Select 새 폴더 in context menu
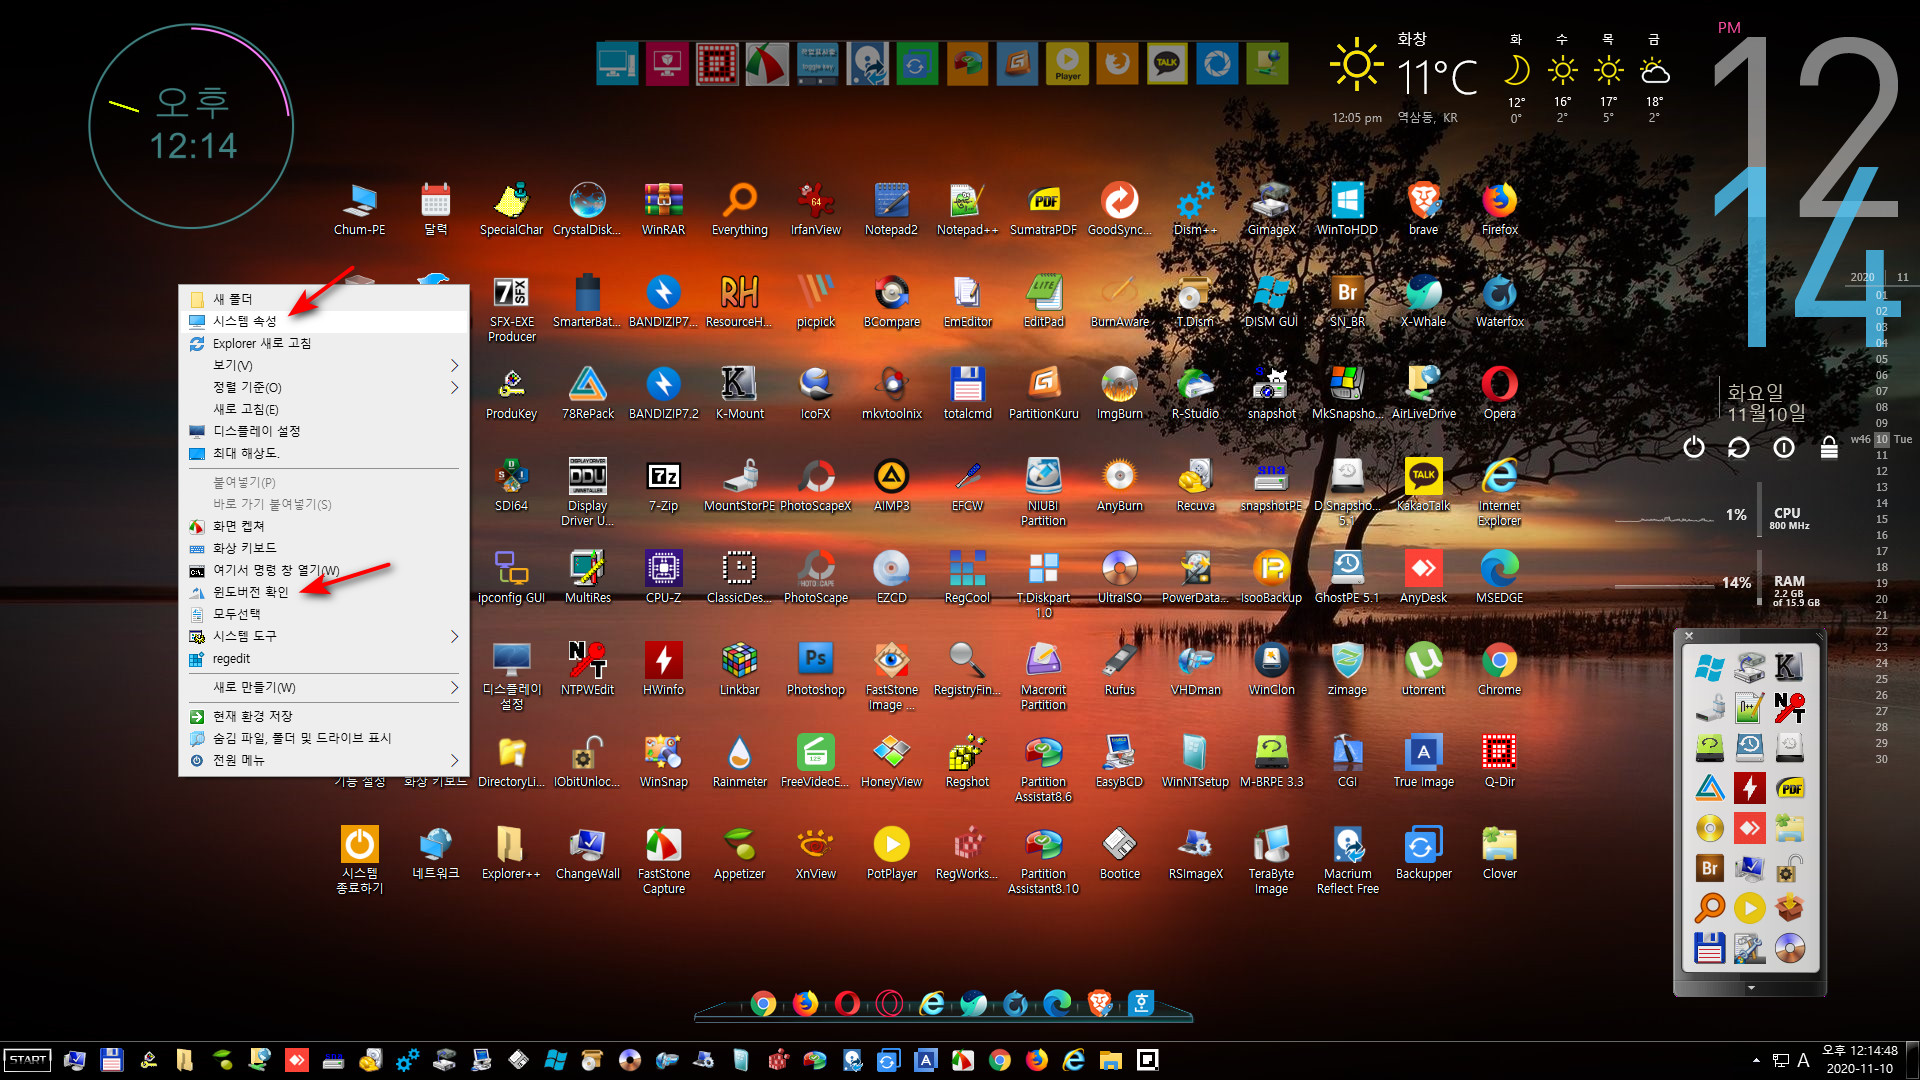 point(323,299)
